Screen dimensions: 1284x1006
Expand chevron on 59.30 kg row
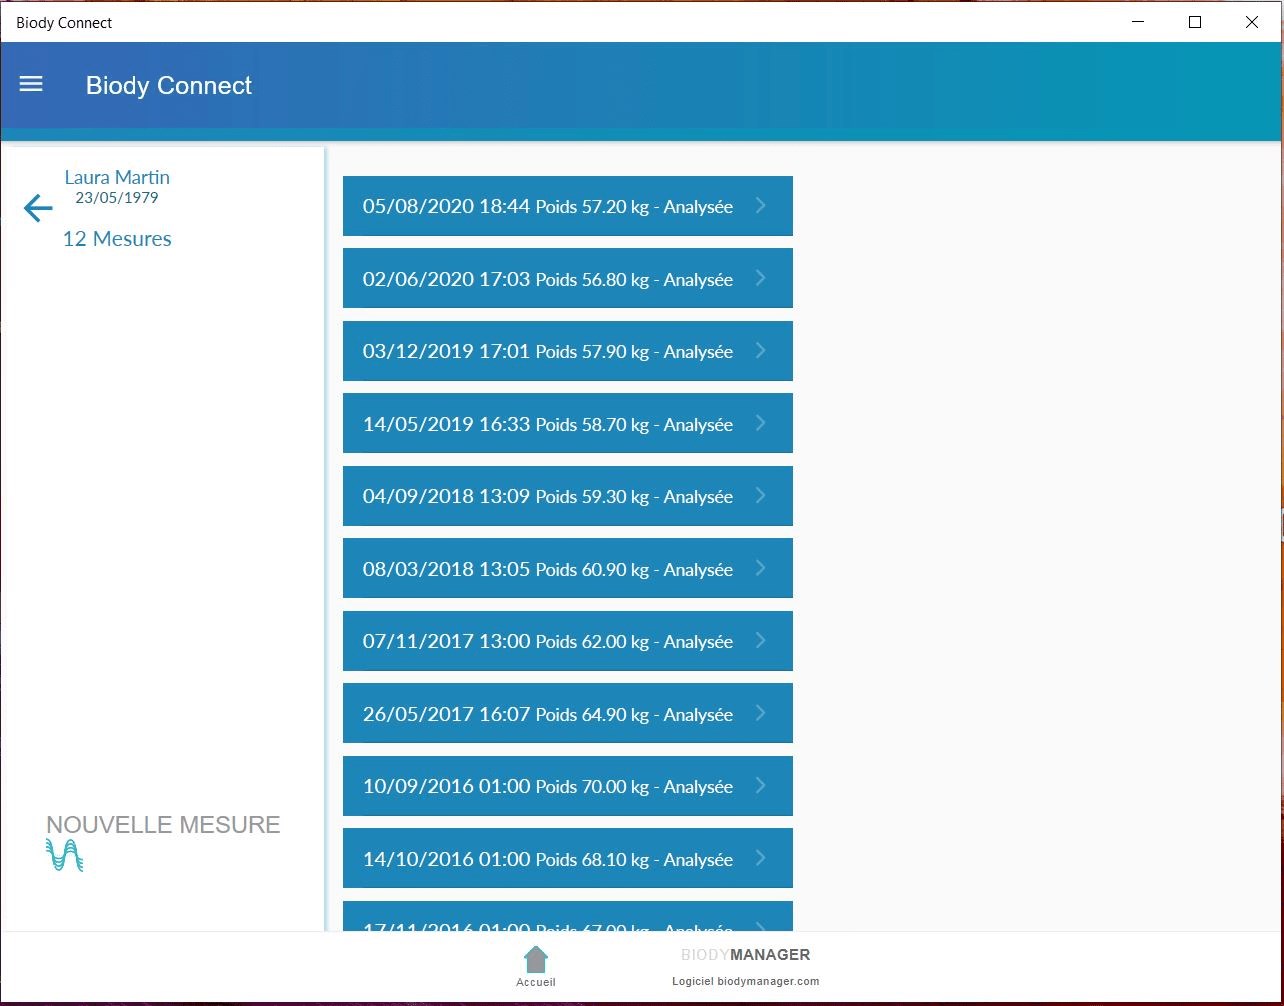click(760, 495)
